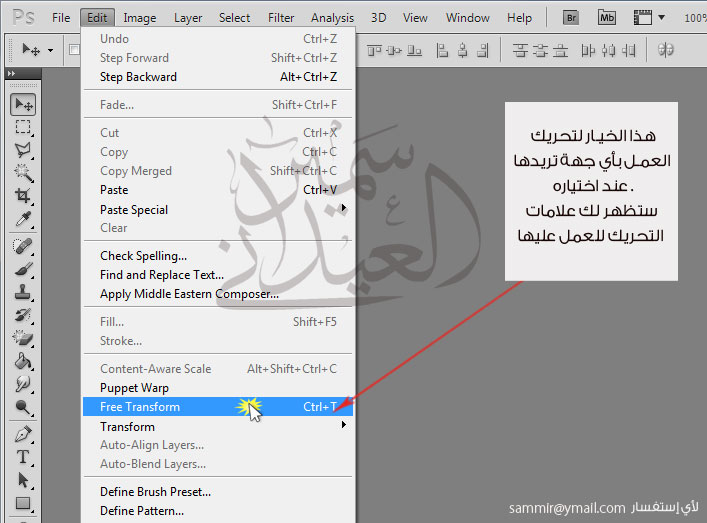Choose Apply Middle Eastern Composer
The image size is (707, 523).
point(218,294)
